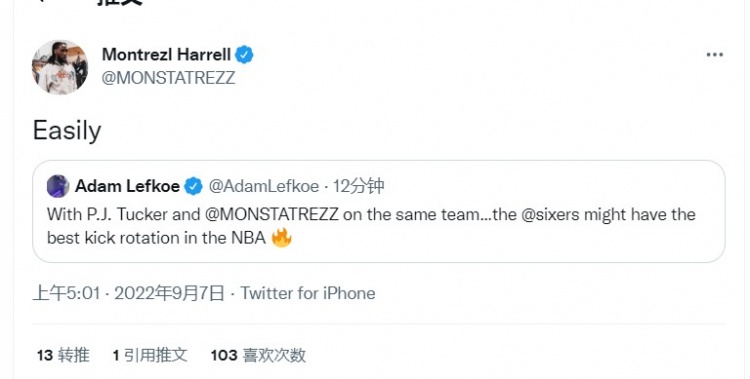This screenshot has width=750, height=379.
Task: Click Adam Lefkoe's verified checkmark badge
Action: 193,186
